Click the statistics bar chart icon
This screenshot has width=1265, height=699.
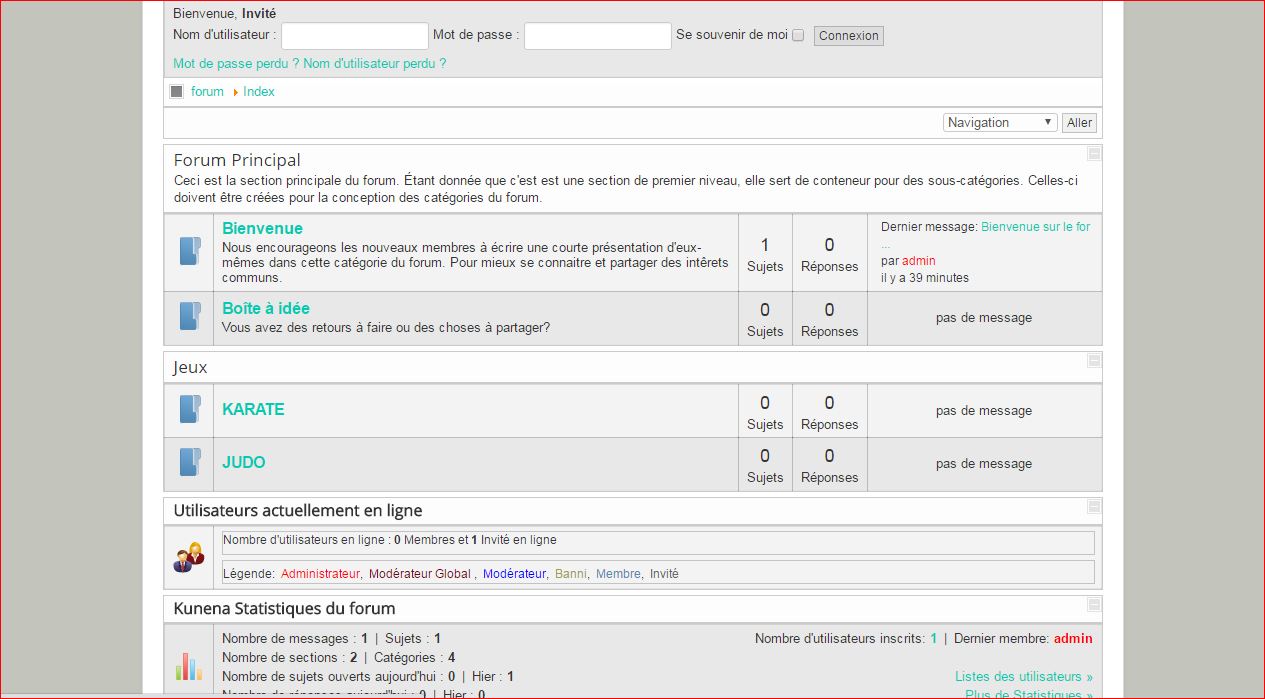[x=188, y=666]
